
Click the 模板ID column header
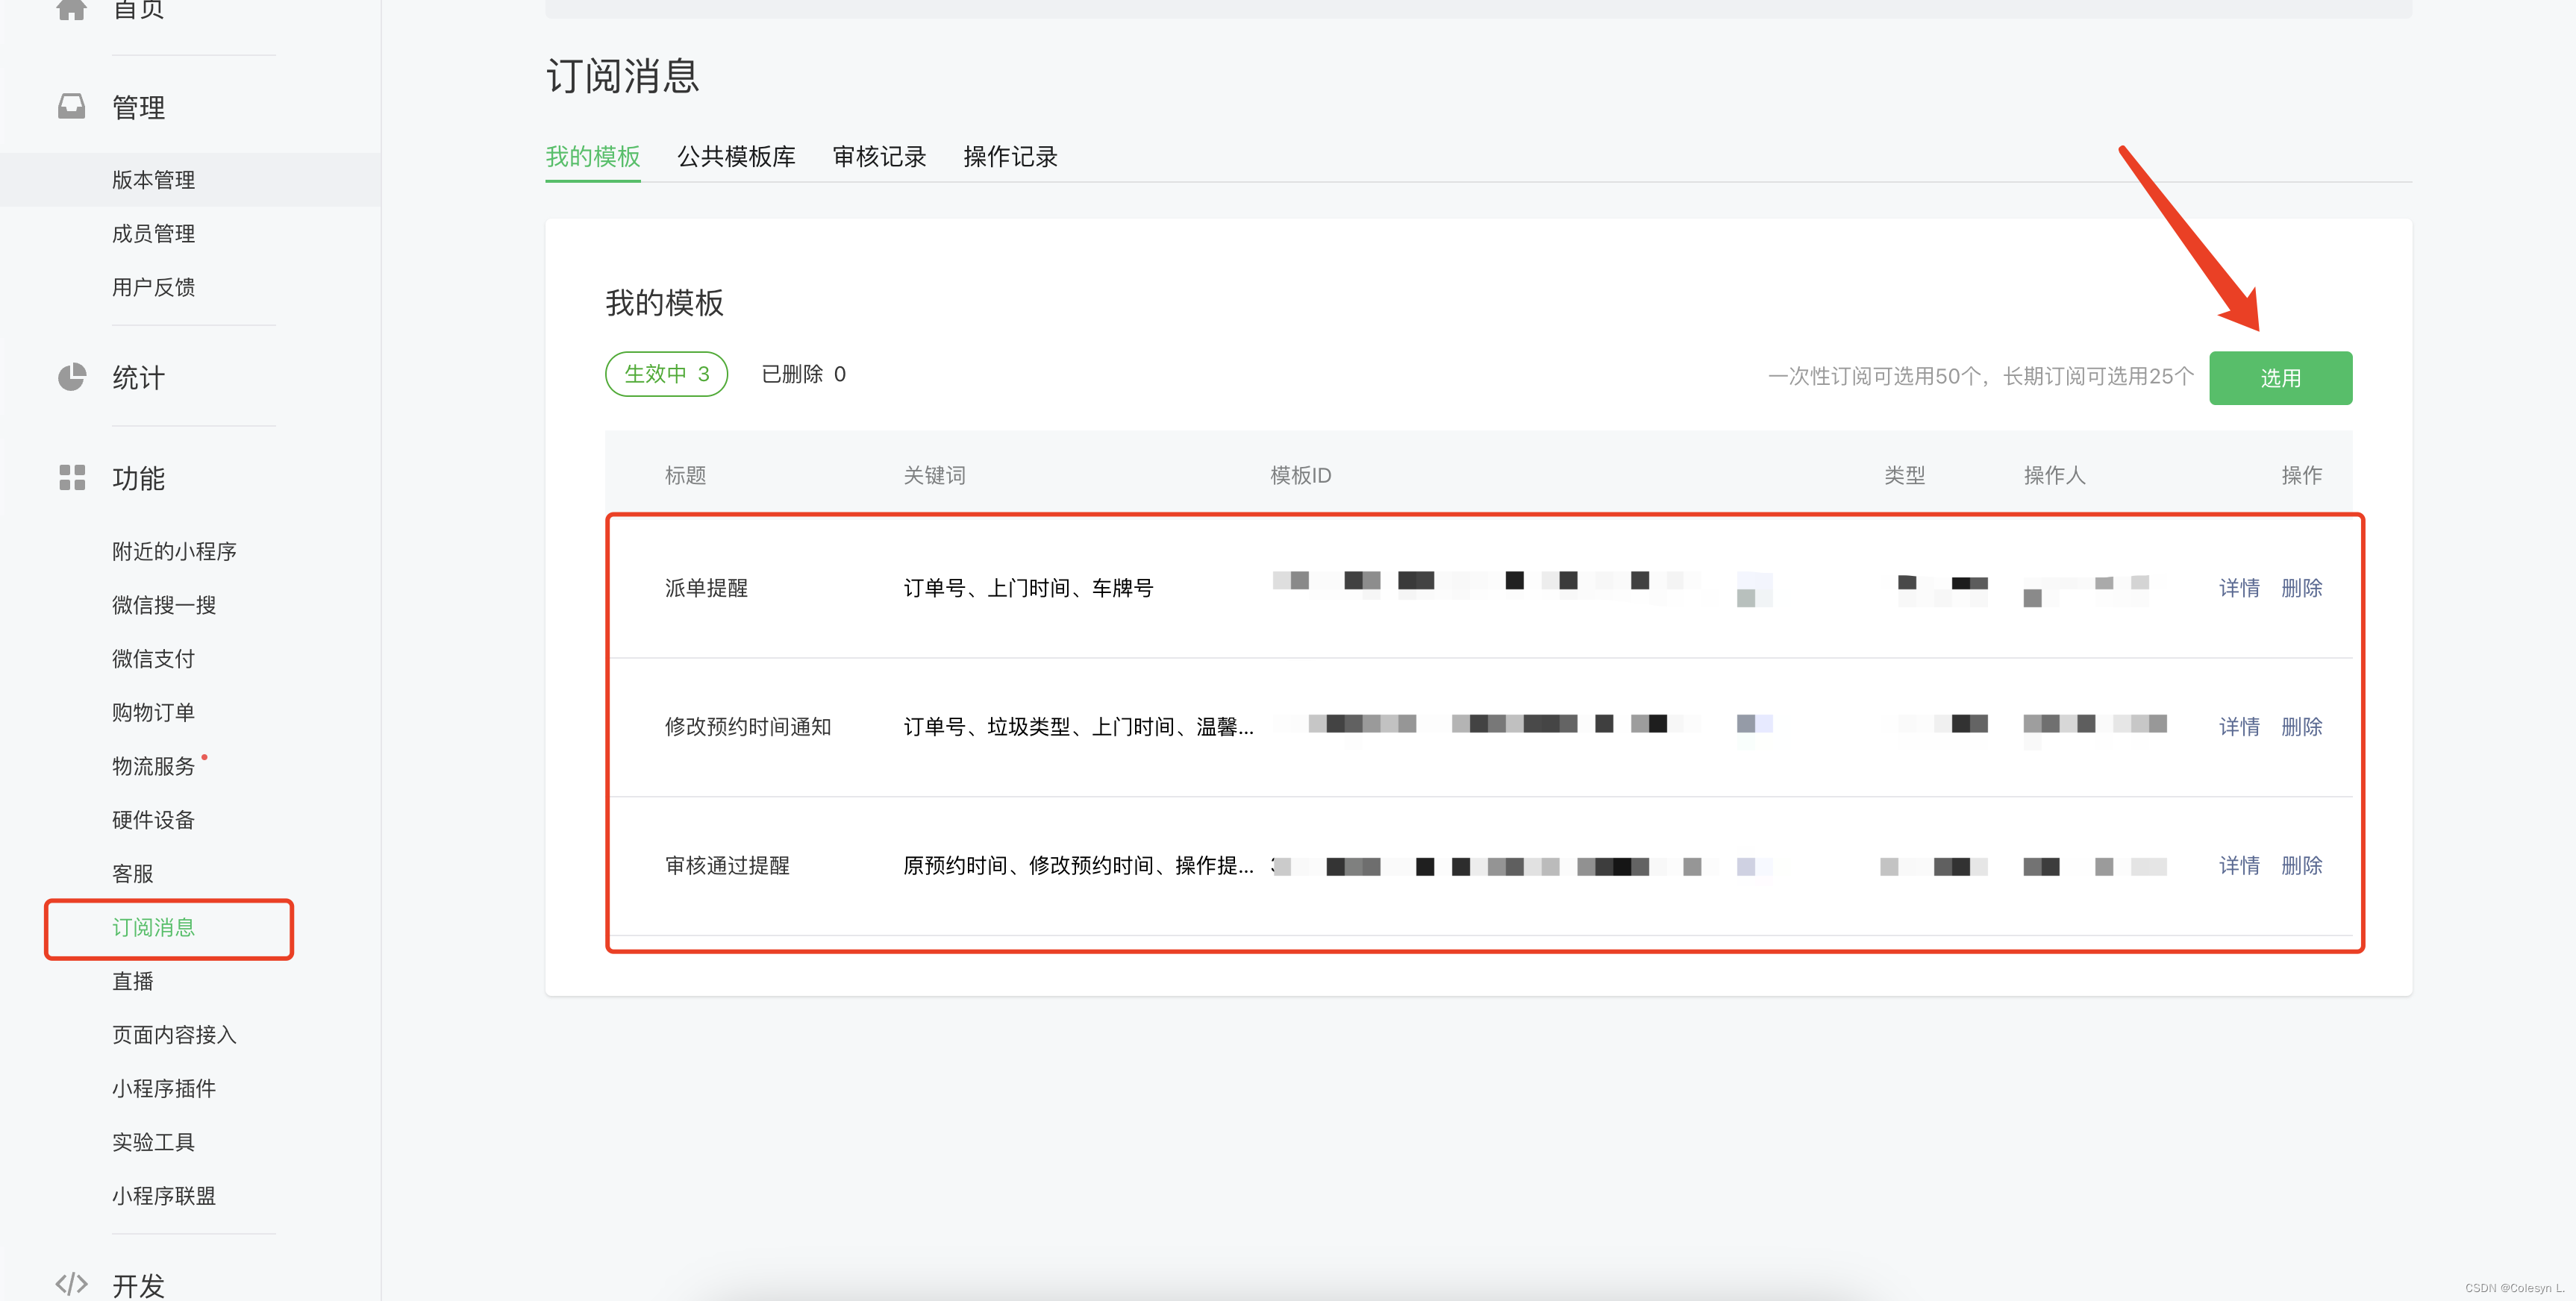coord(1300,476)
